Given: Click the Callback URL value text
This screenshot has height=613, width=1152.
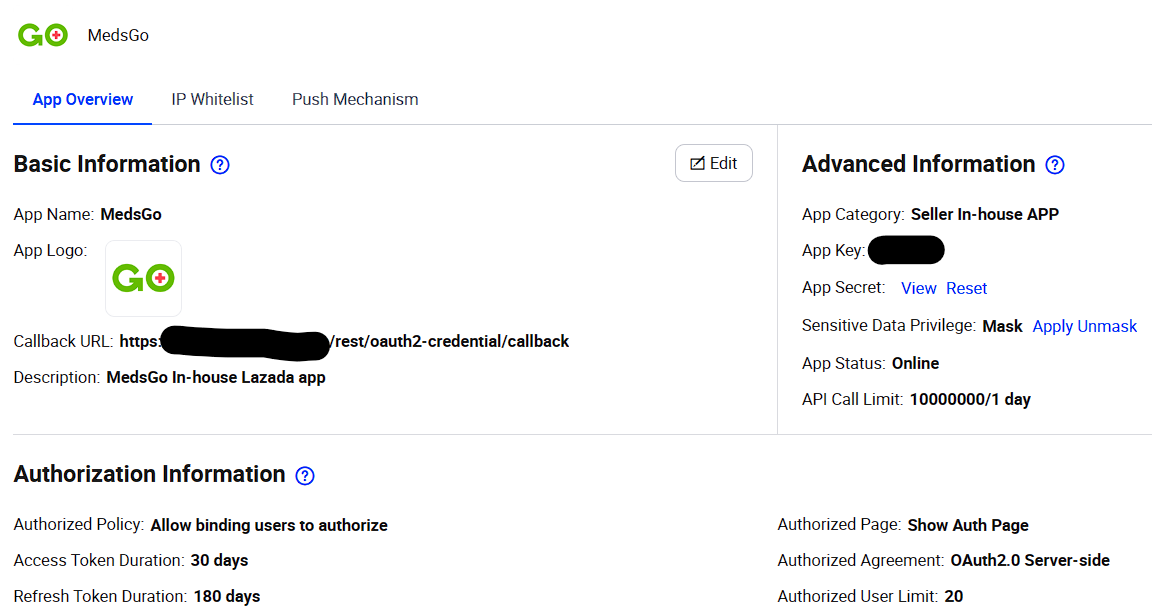Looking at the screenshot, I should tap(344, 342).
